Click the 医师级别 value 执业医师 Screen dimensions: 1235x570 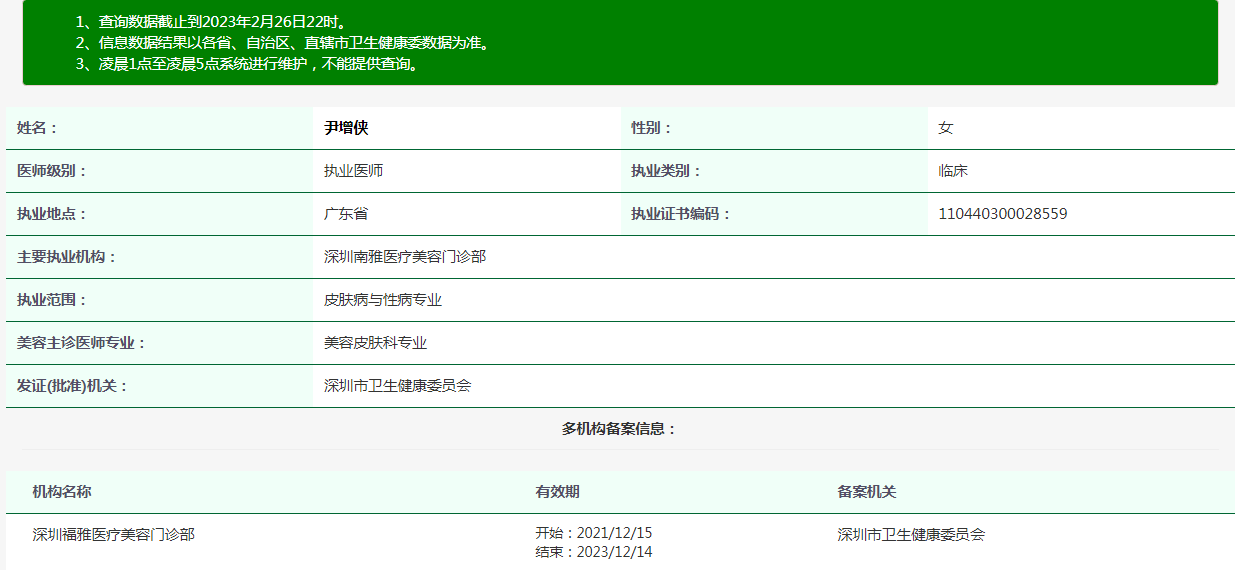pos(353,171)
